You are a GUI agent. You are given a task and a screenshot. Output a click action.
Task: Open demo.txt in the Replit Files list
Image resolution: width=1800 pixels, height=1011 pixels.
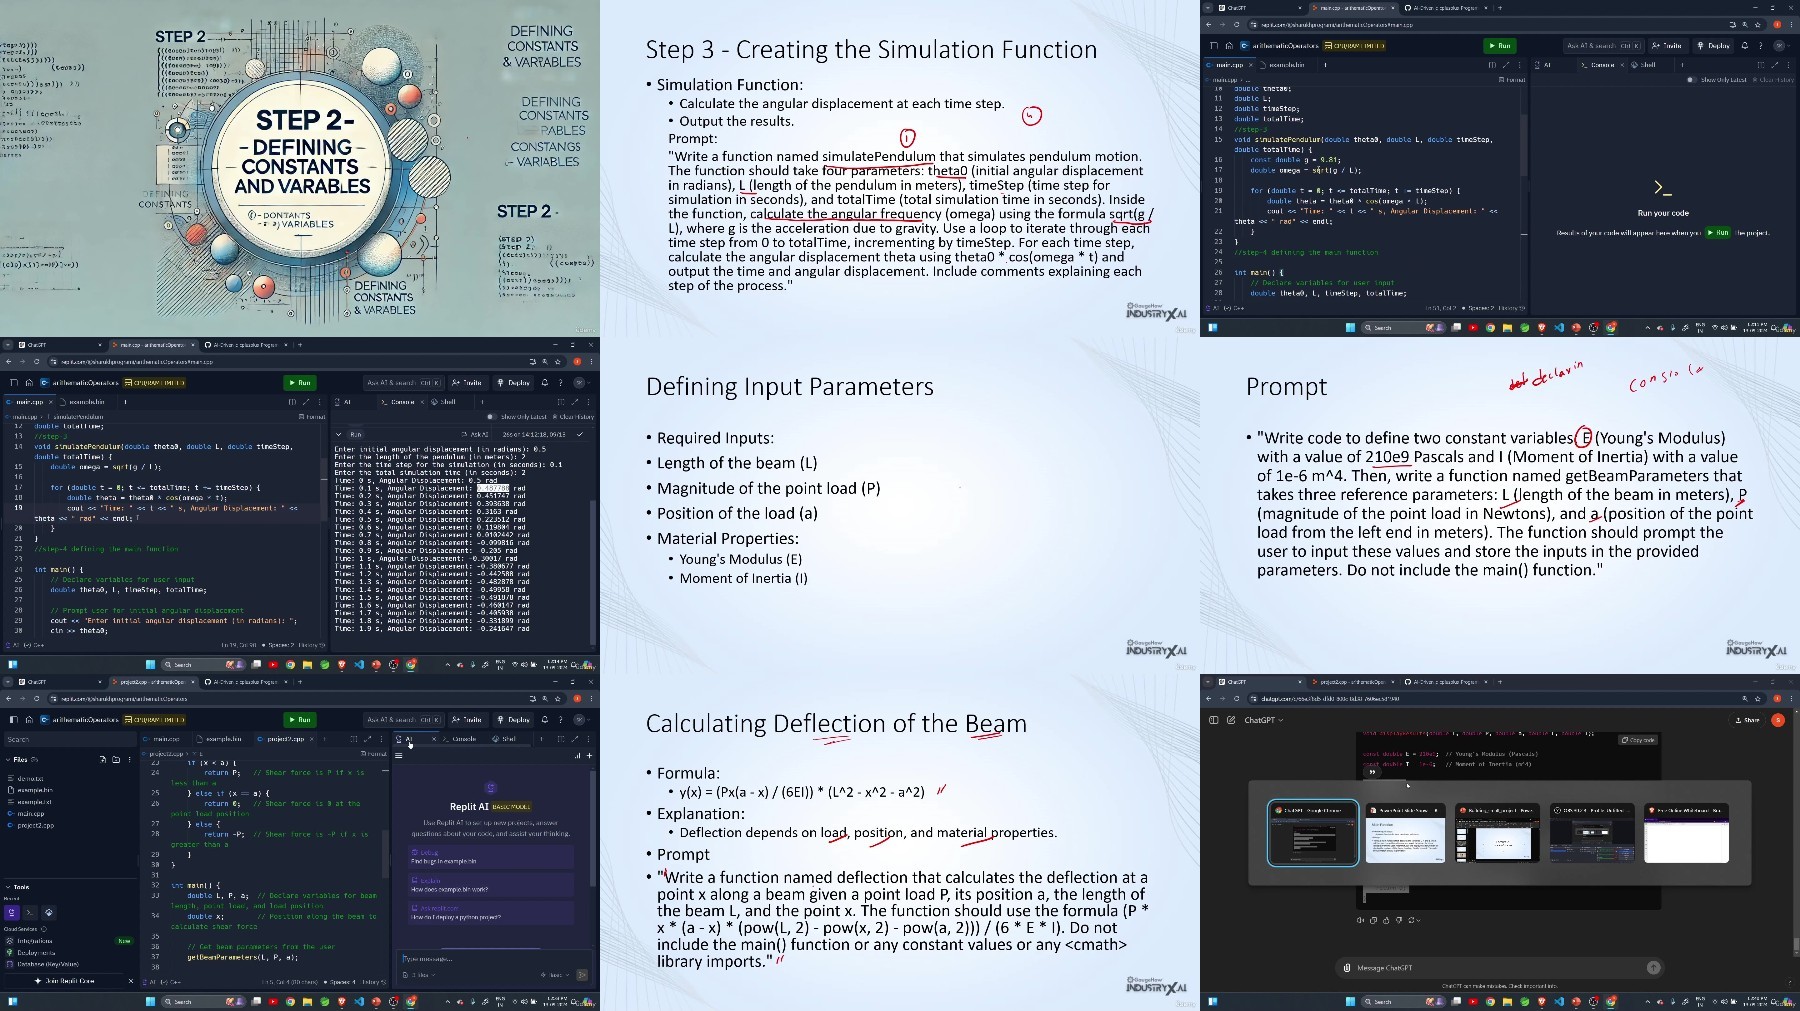pyautogui.click(x=29, y=778)
